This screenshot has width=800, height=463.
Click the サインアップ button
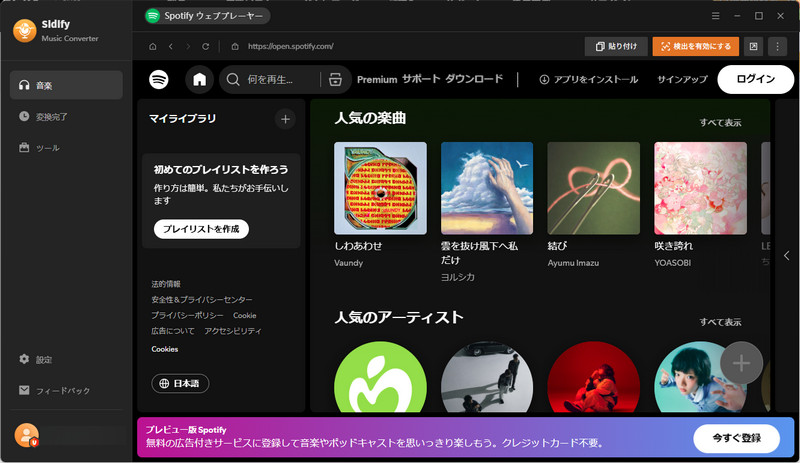[x=682, y=80]
